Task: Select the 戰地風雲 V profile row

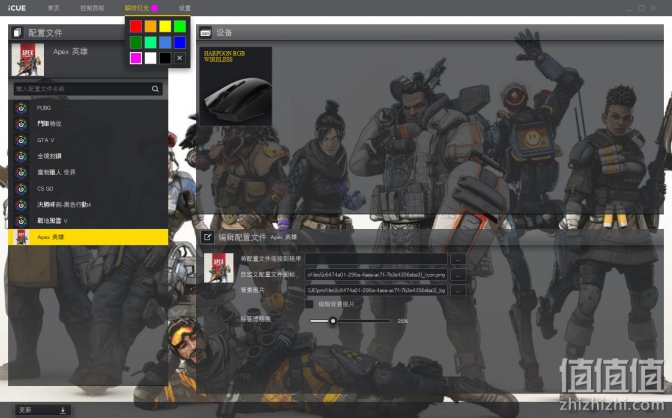Action: [88, 221]
